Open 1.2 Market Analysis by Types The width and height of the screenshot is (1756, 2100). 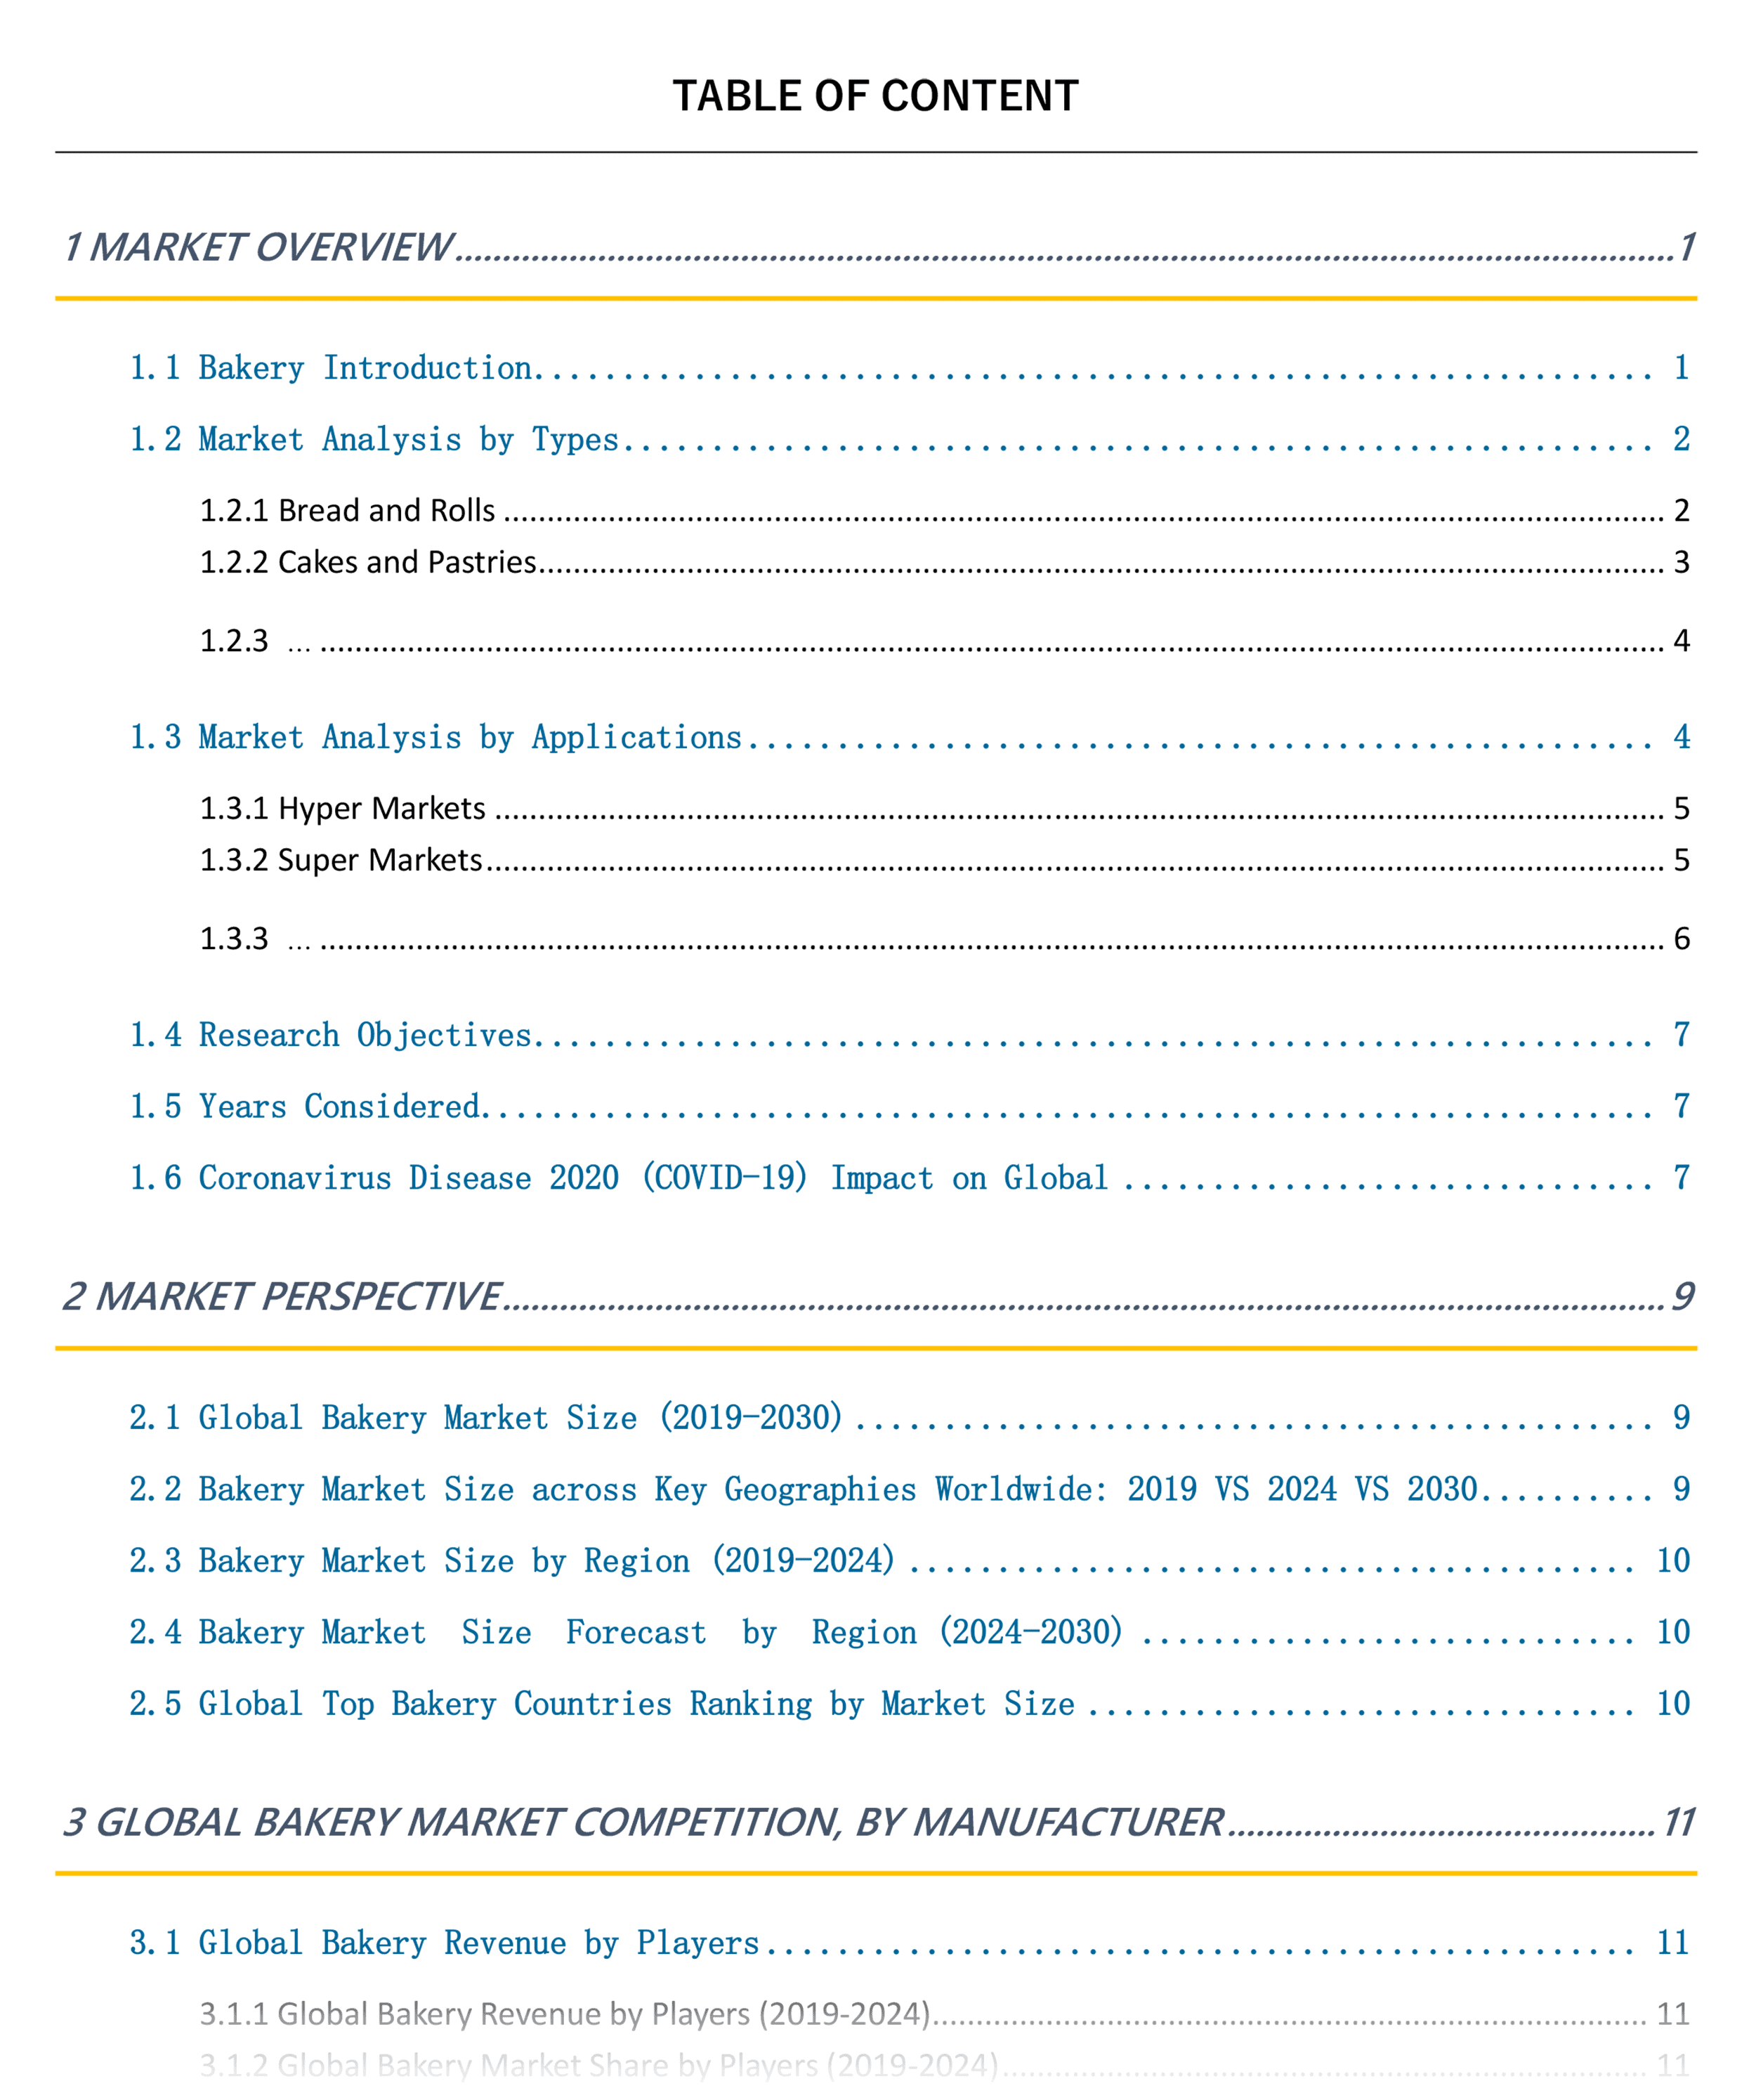(431, 424)
